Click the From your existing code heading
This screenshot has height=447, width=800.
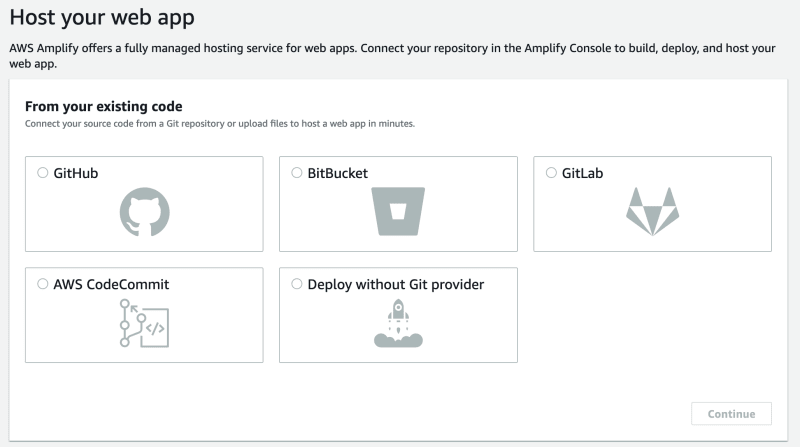tap(104, 106)
